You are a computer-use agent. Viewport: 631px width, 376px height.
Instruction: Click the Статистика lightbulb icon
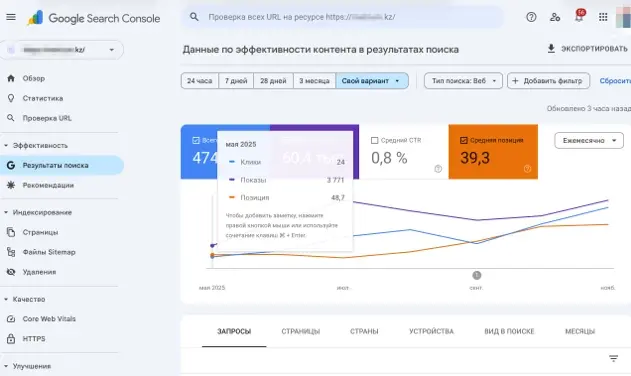11,98
